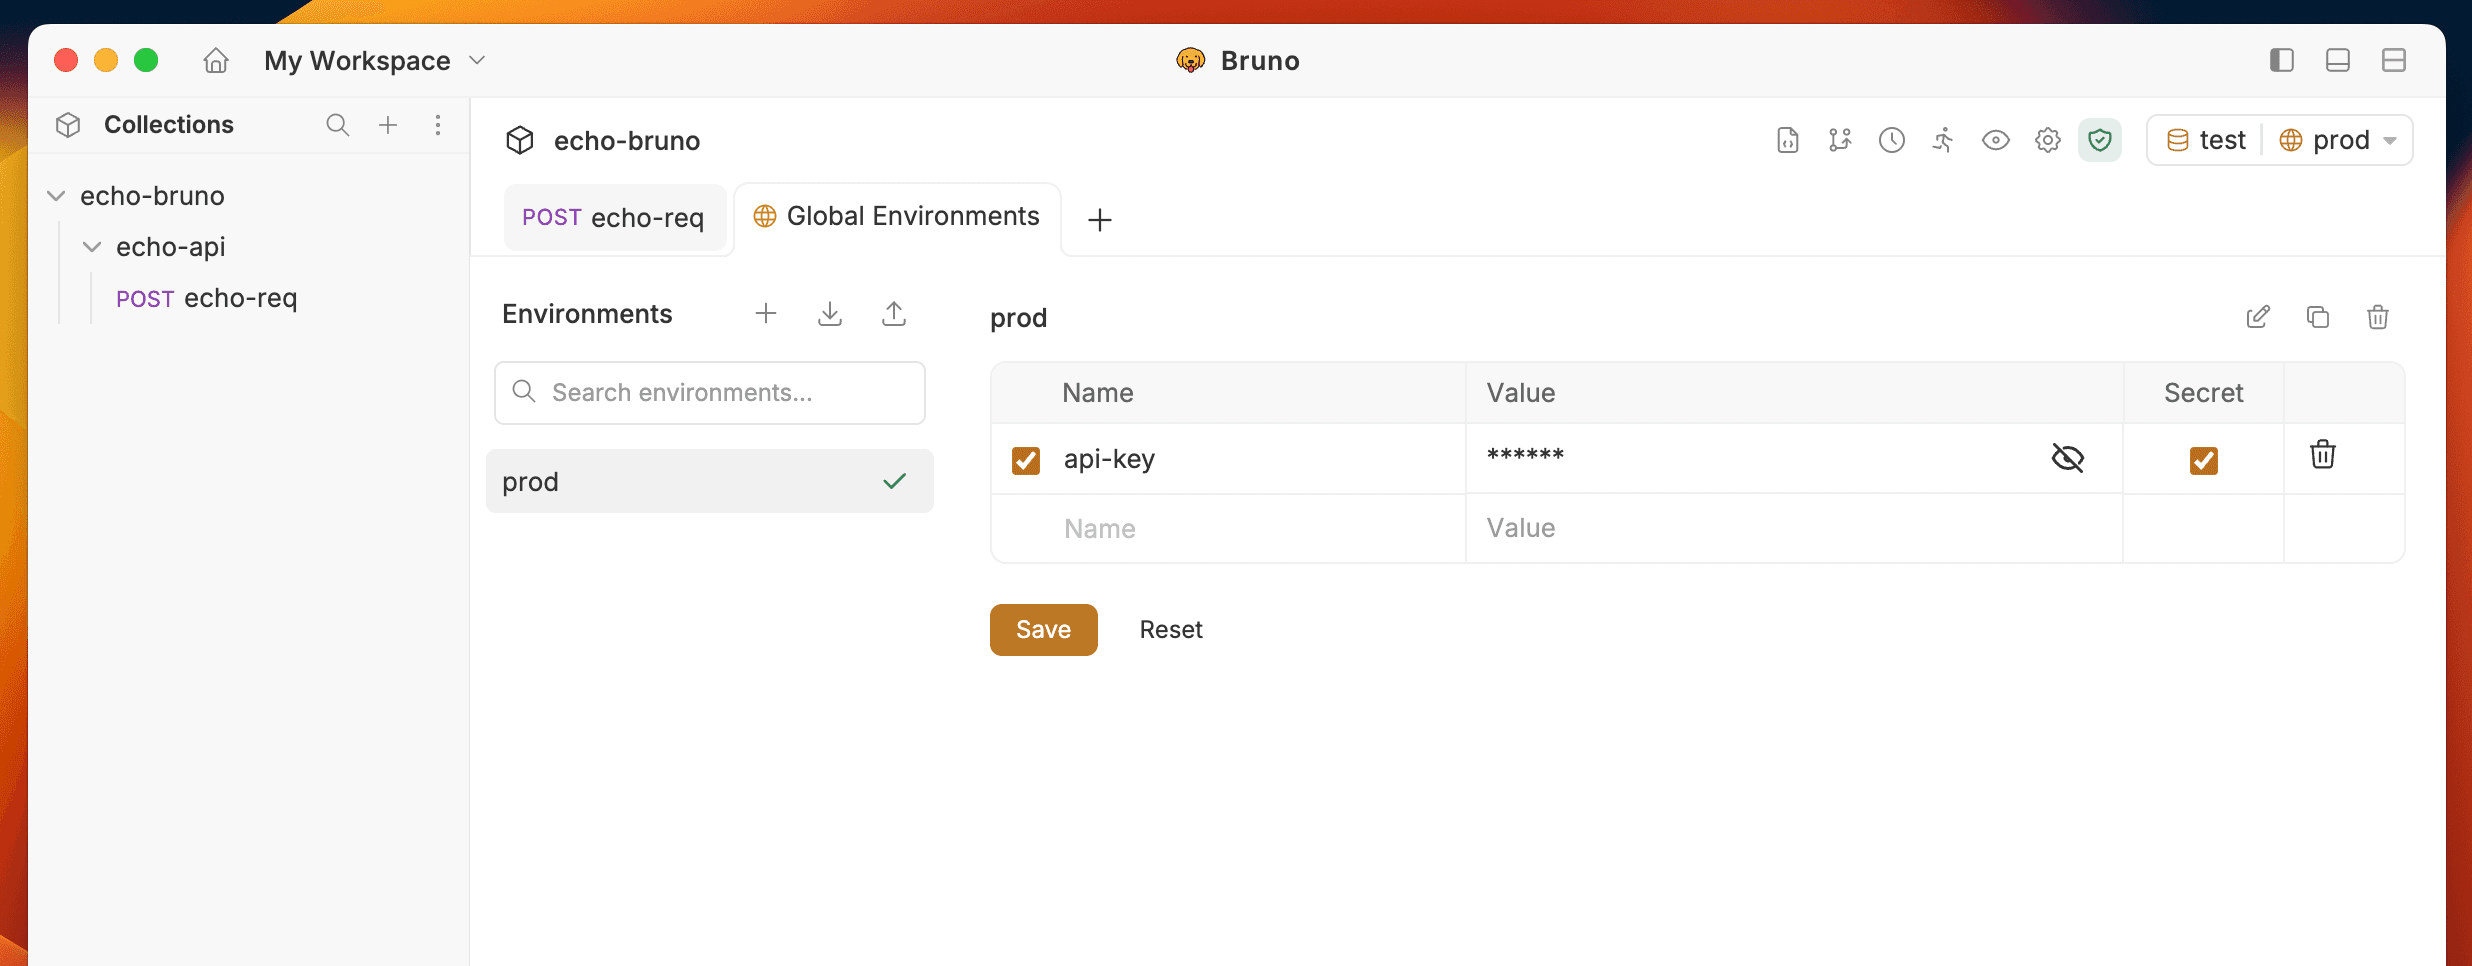Open the collection settings gear icon

2047,140
